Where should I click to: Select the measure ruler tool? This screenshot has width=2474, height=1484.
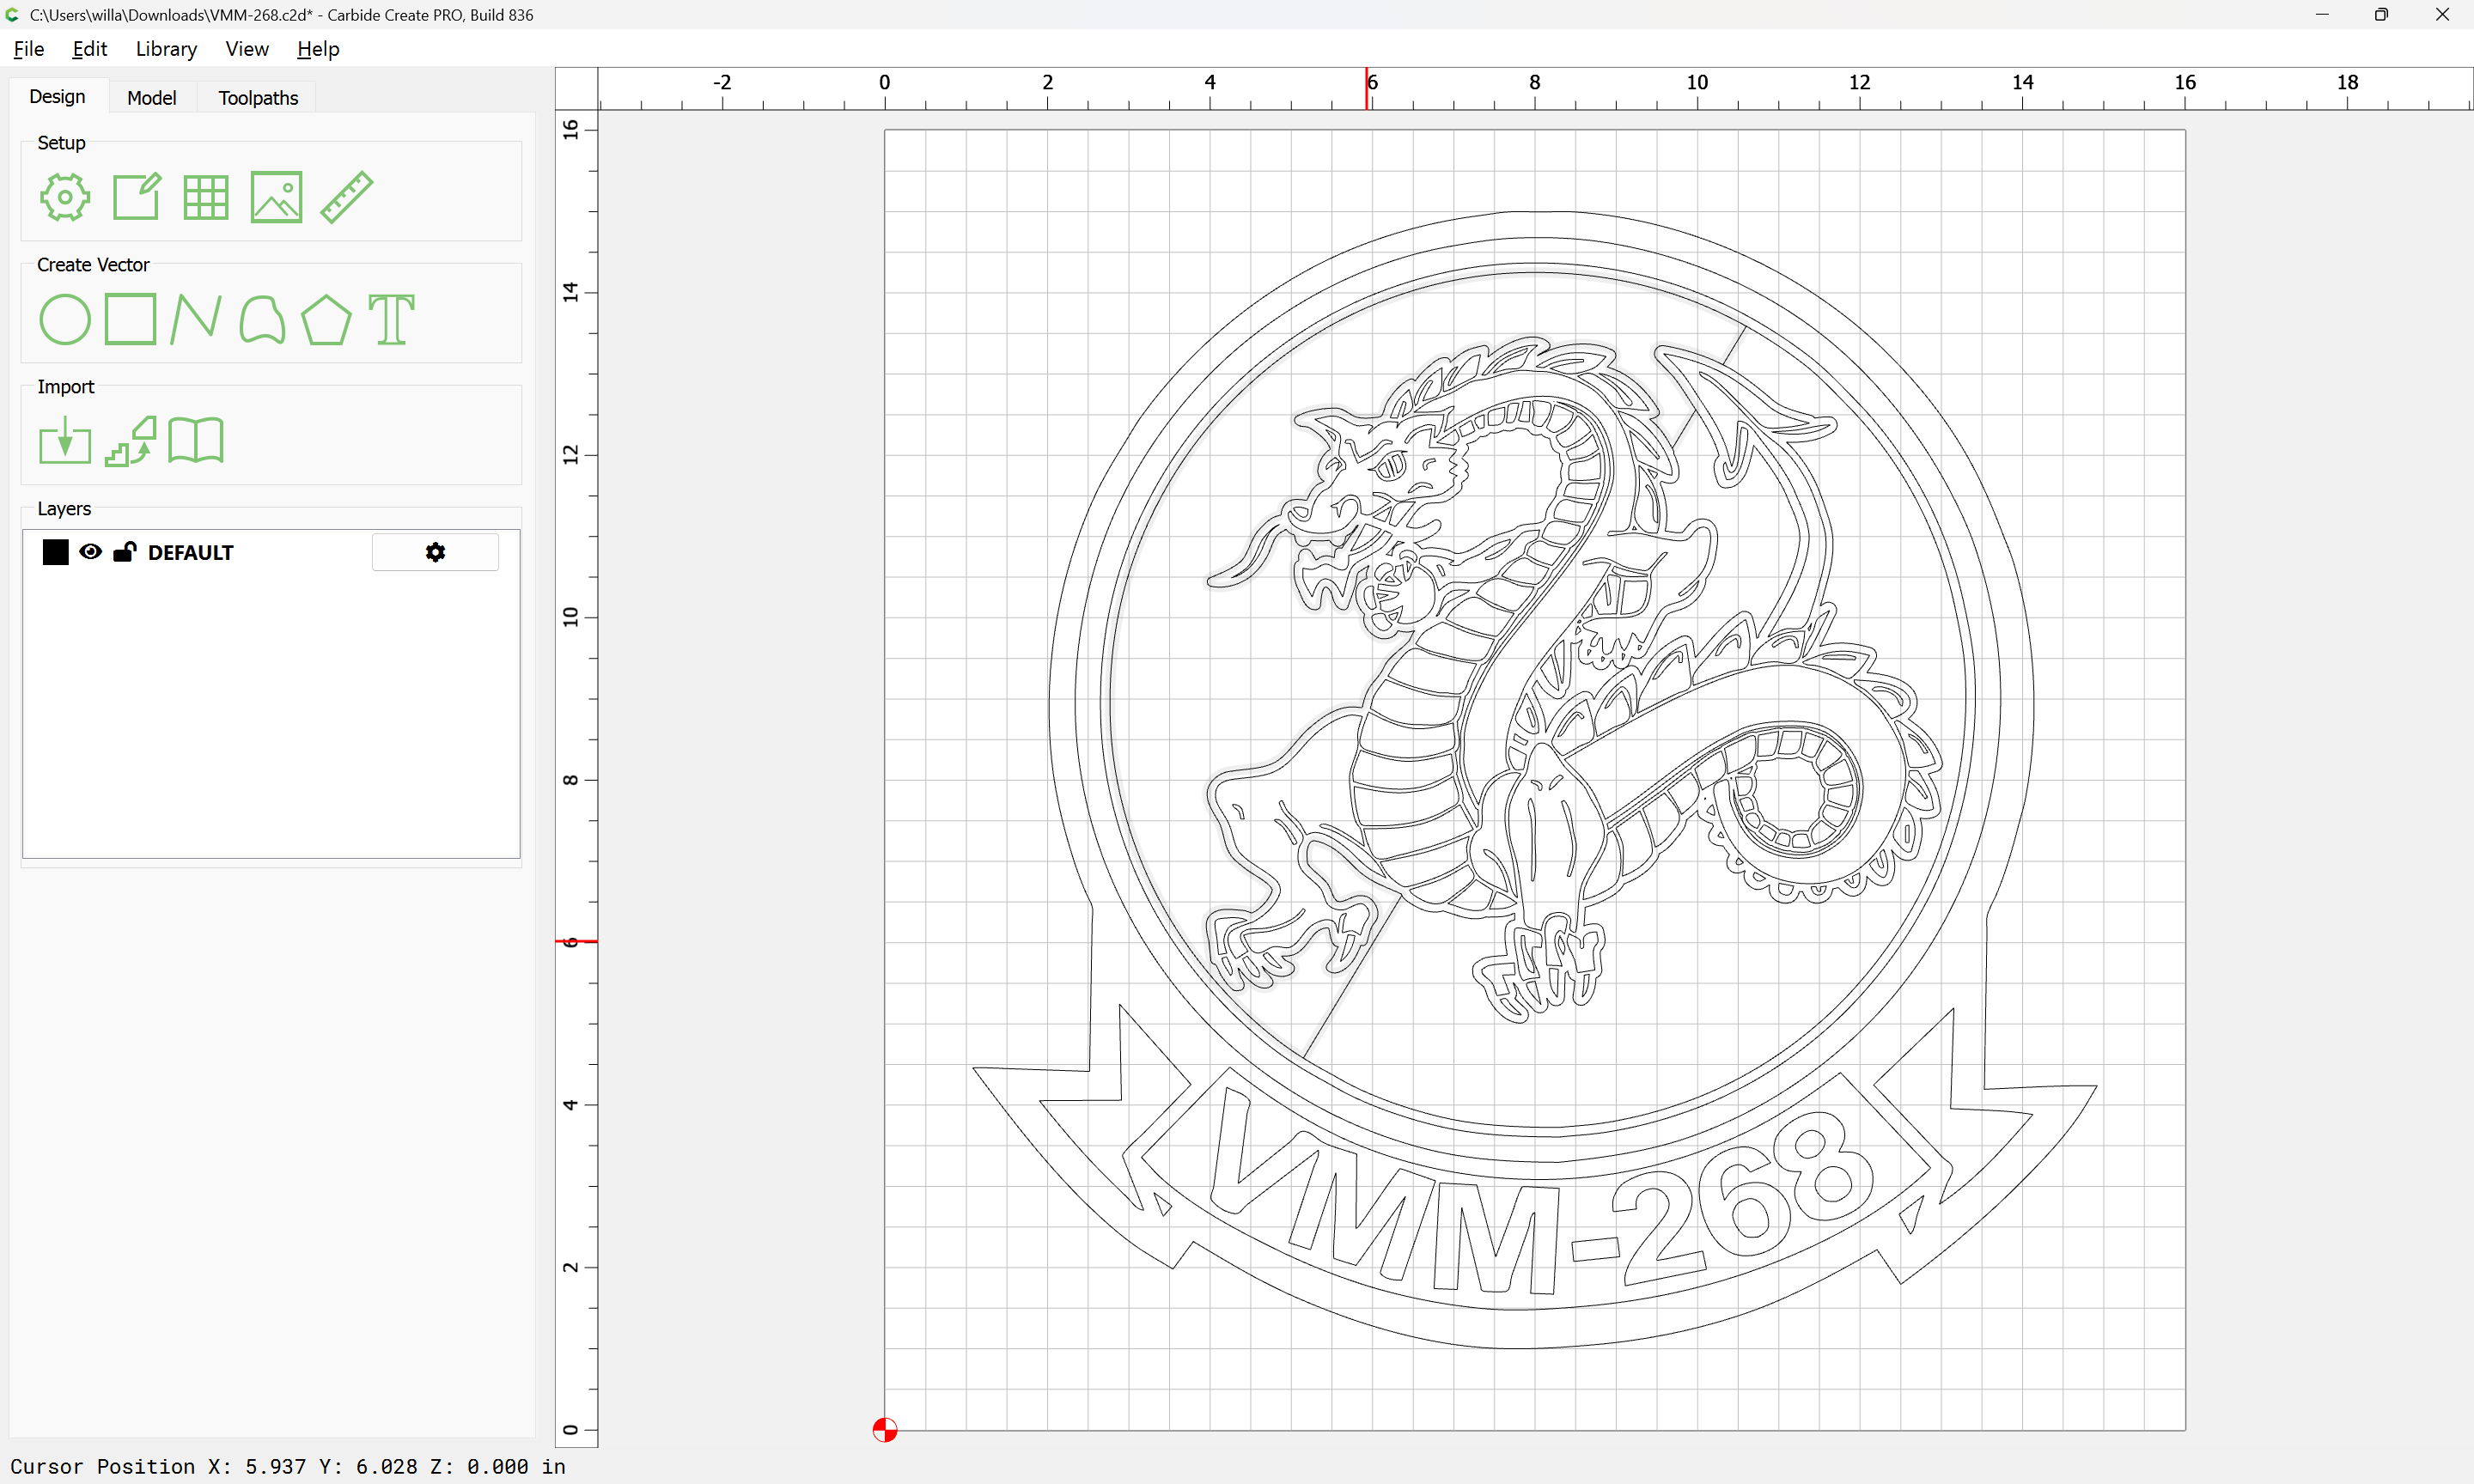347,197
